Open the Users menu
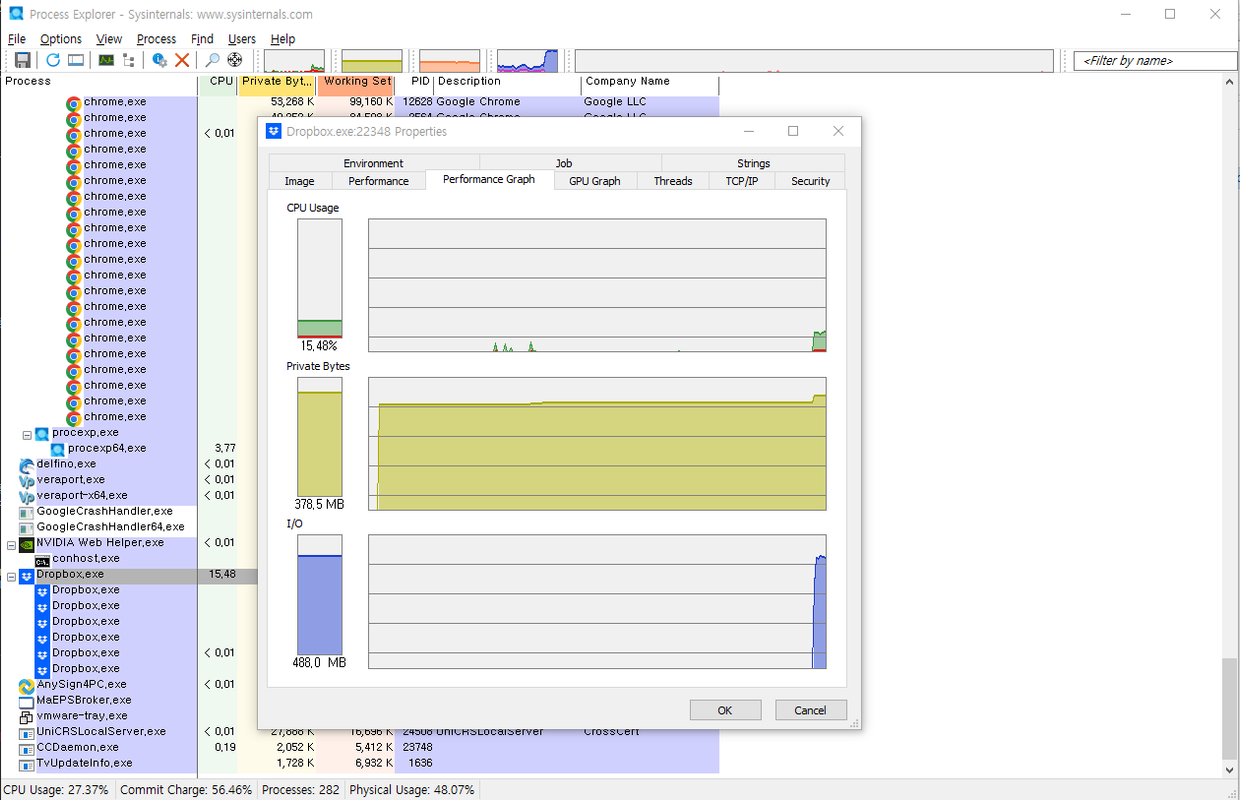1240x800 pixels. (242, 39)
